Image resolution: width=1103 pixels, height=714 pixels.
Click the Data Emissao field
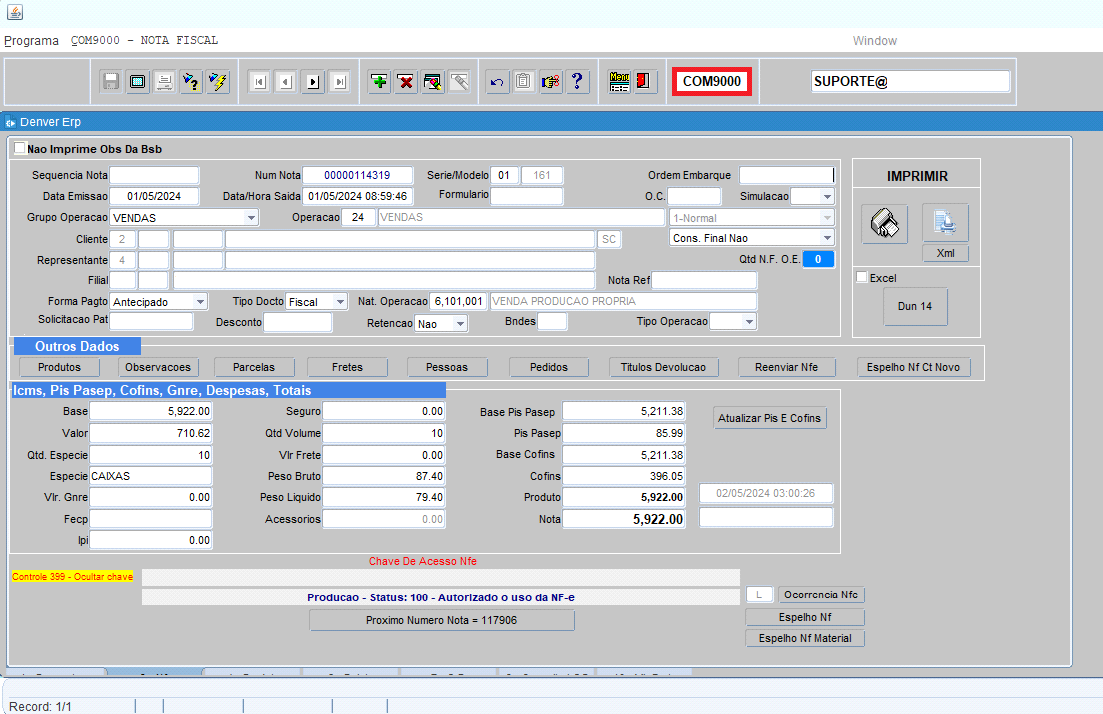coord(155,196)
